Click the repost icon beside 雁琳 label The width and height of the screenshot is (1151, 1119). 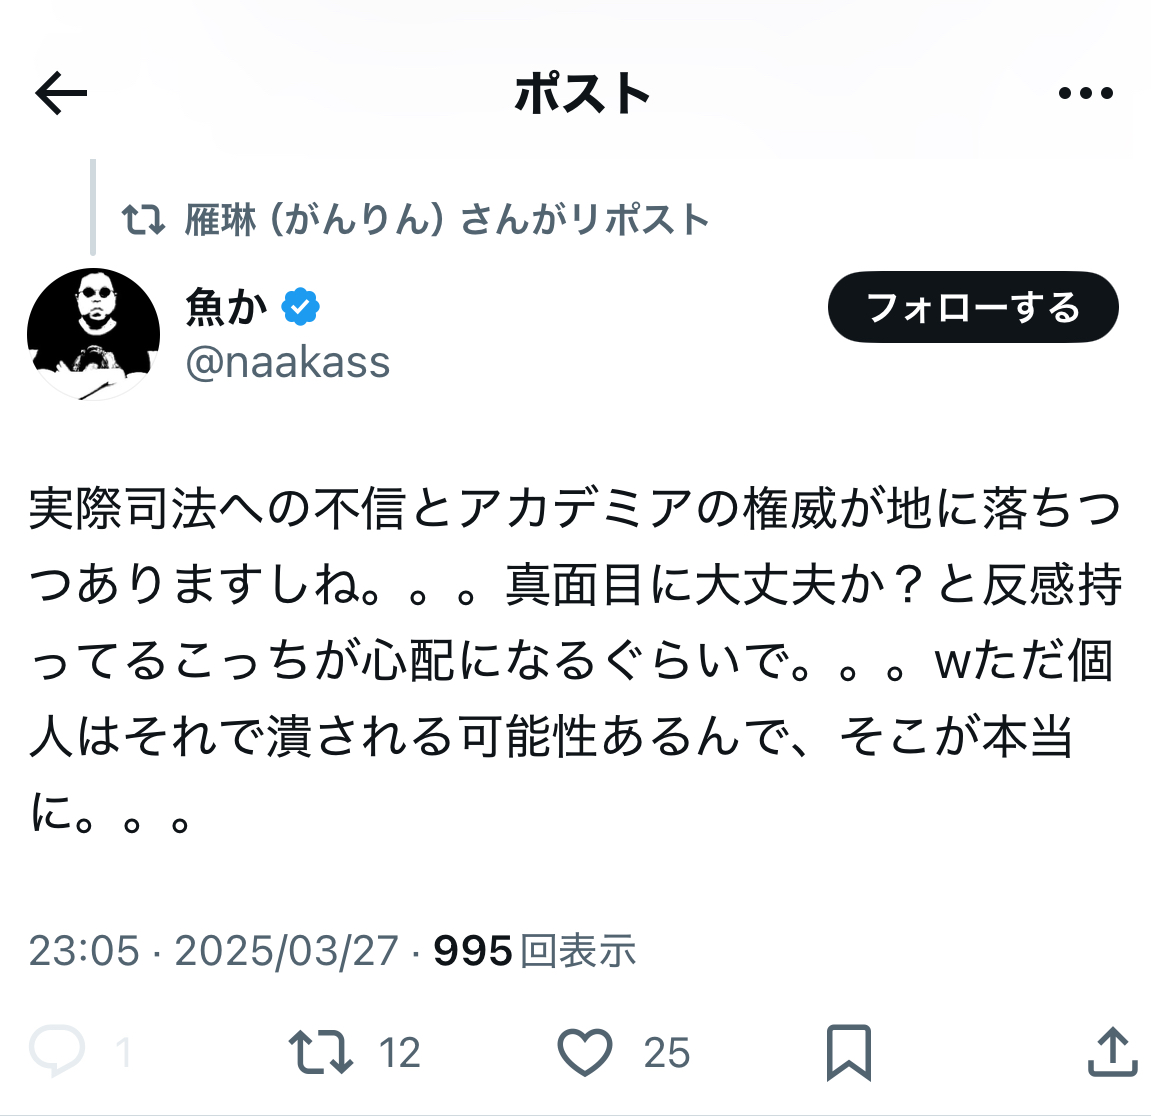(142, 220)
